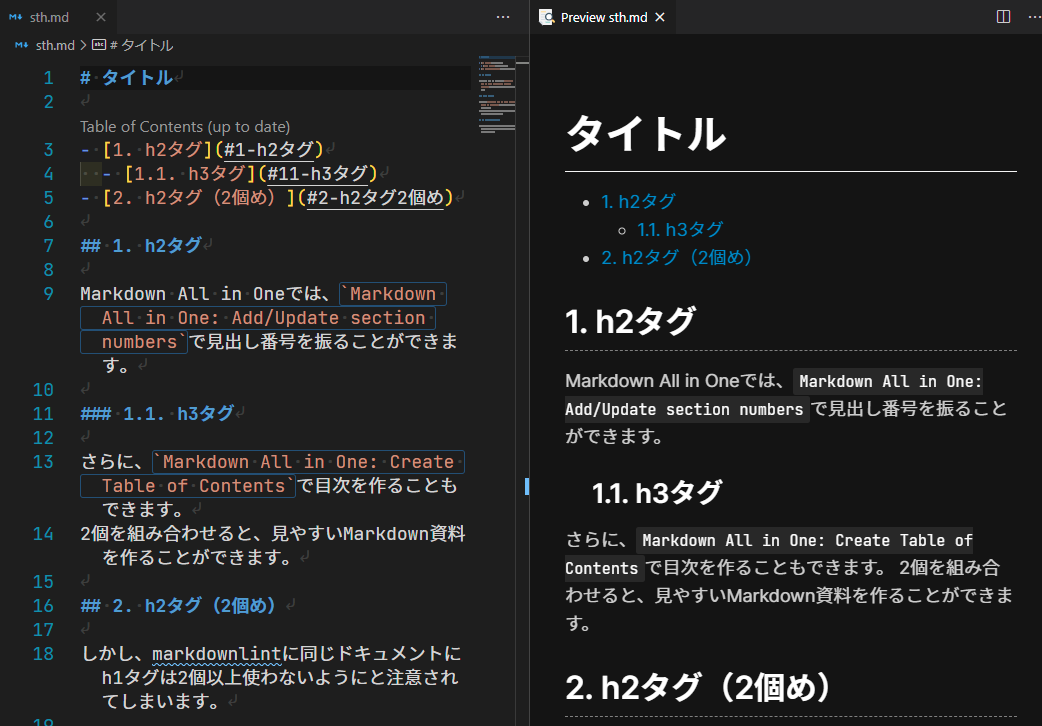
Task: Click the Markdown file icon on the sth.md tab
Action: tap(14, 16)
